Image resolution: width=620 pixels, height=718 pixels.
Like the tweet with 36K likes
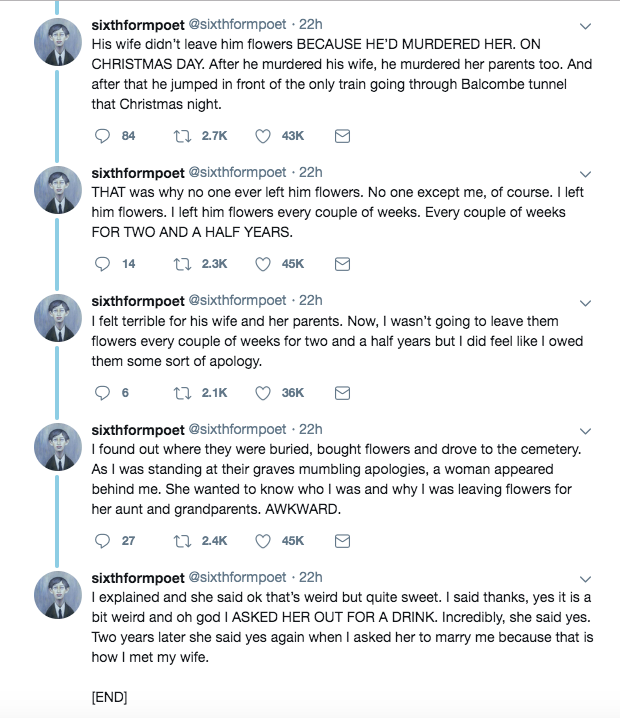tap(263, 393)
